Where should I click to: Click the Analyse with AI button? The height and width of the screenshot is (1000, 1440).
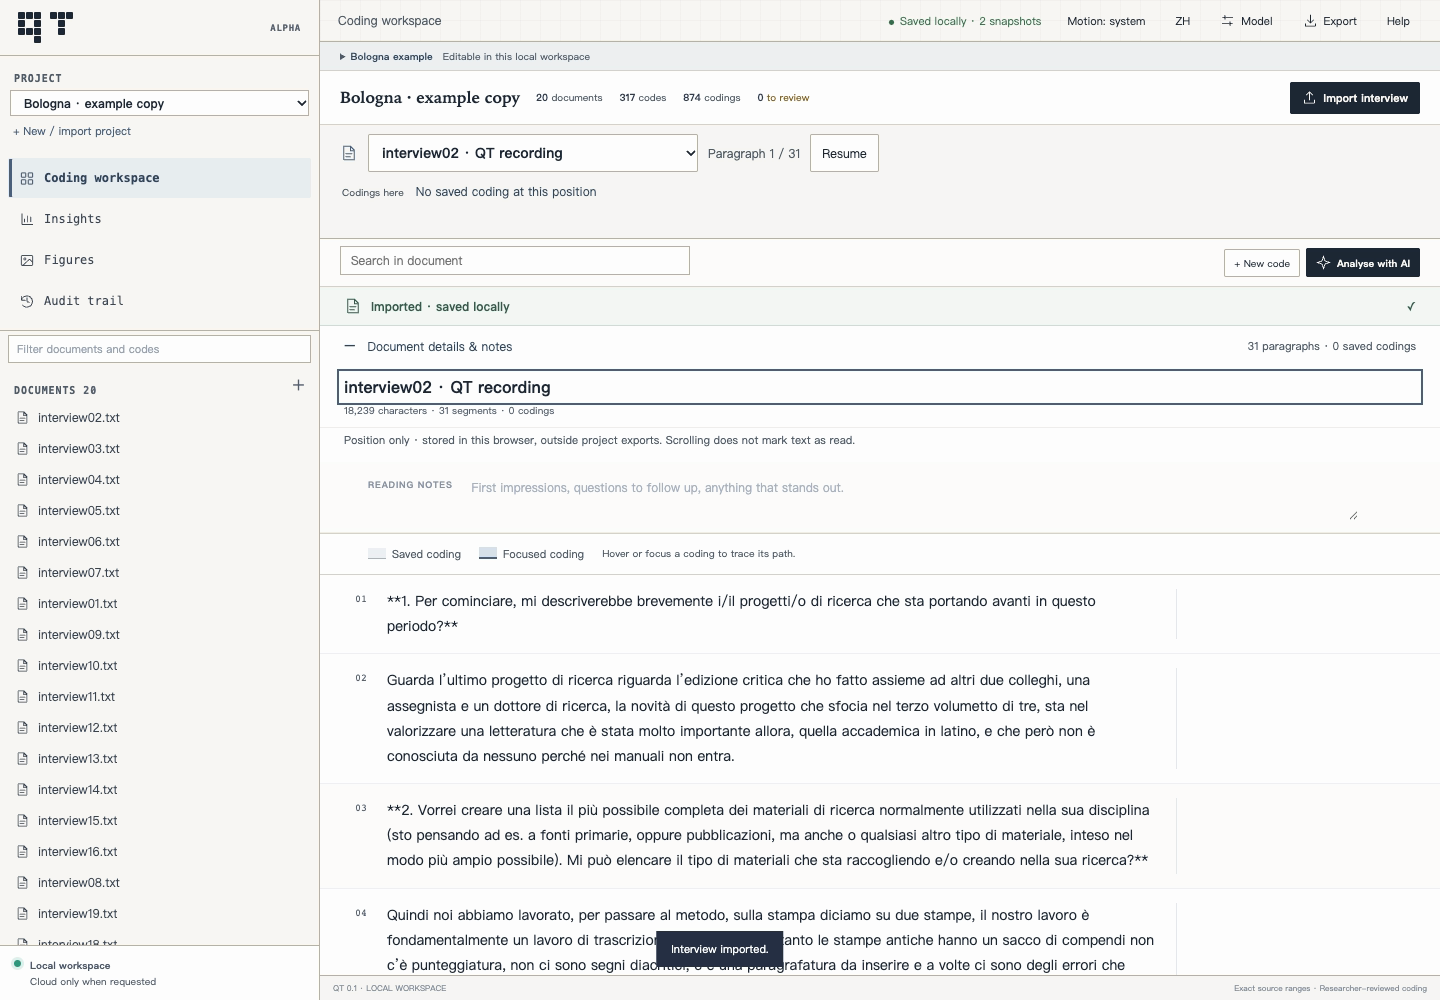point(1363,263)
